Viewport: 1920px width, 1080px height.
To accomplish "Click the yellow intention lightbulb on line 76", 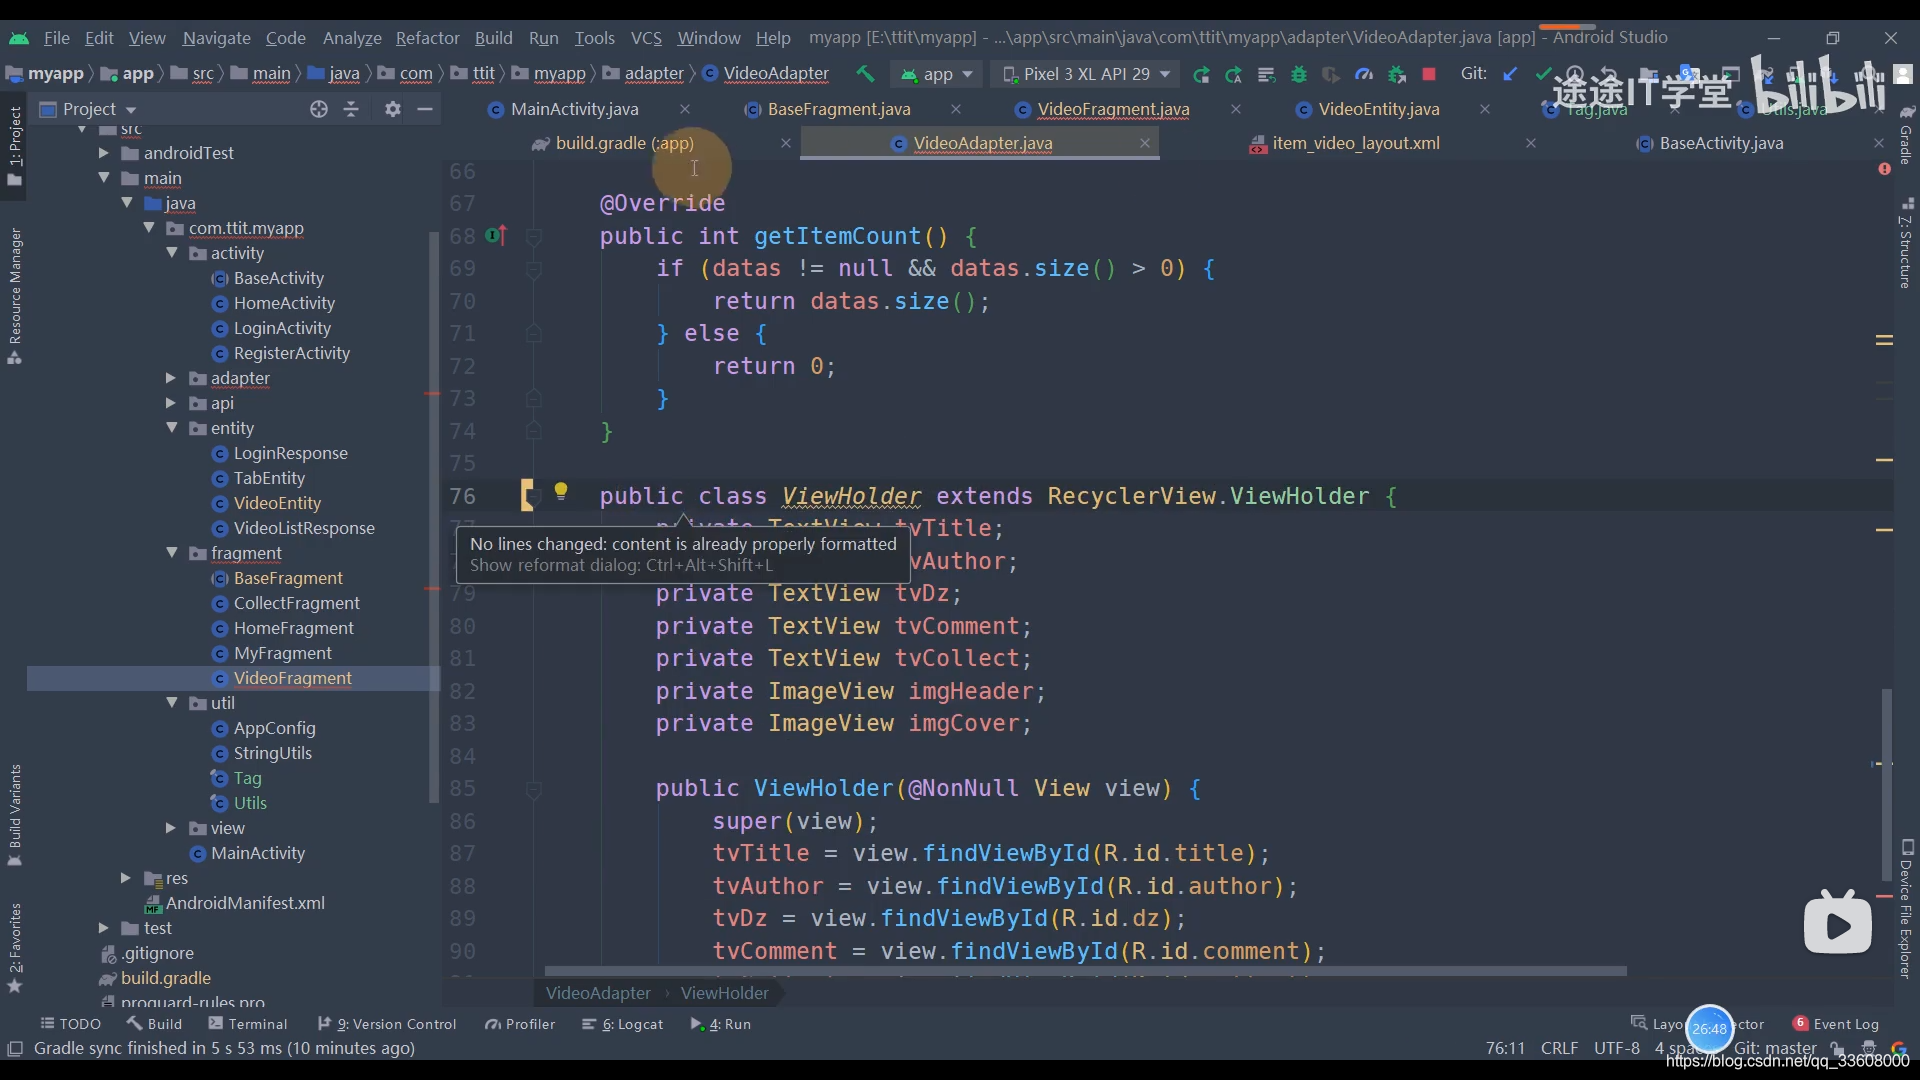I will [x=561, y=491].
